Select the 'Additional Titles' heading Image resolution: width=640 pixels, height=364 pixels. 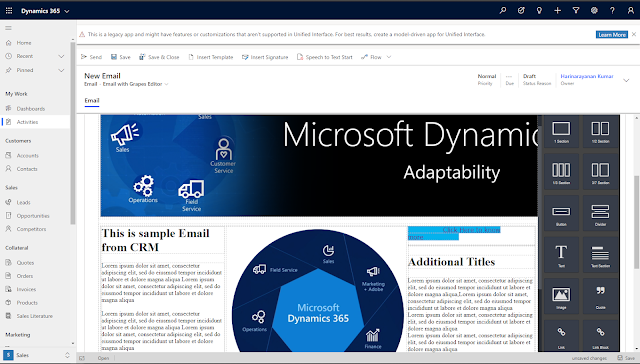(x=451, y=262)
